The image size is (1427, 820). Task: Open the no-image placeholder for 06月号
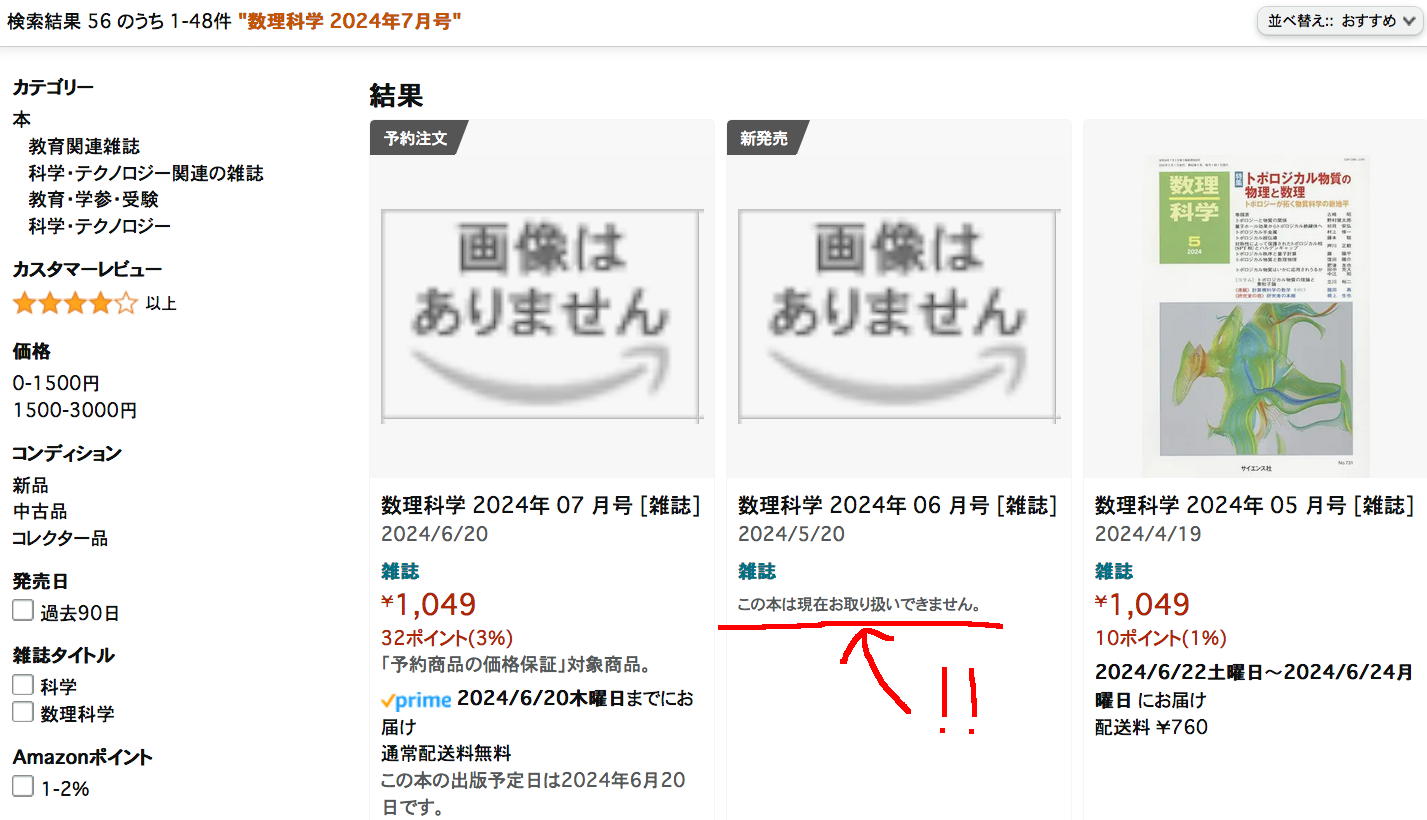pyautogui.click(x=898, y=315)
